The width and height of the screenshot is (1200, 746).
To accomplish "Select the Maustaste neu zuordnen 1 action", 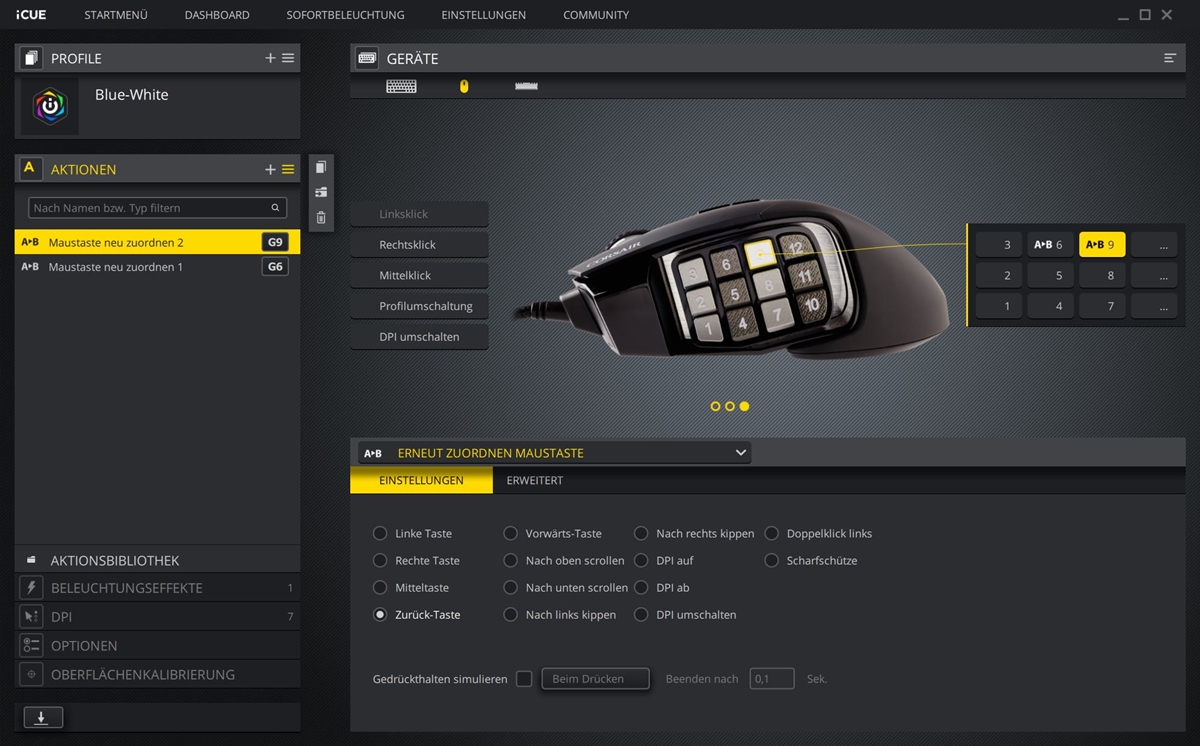I will [x=158, y=267].
